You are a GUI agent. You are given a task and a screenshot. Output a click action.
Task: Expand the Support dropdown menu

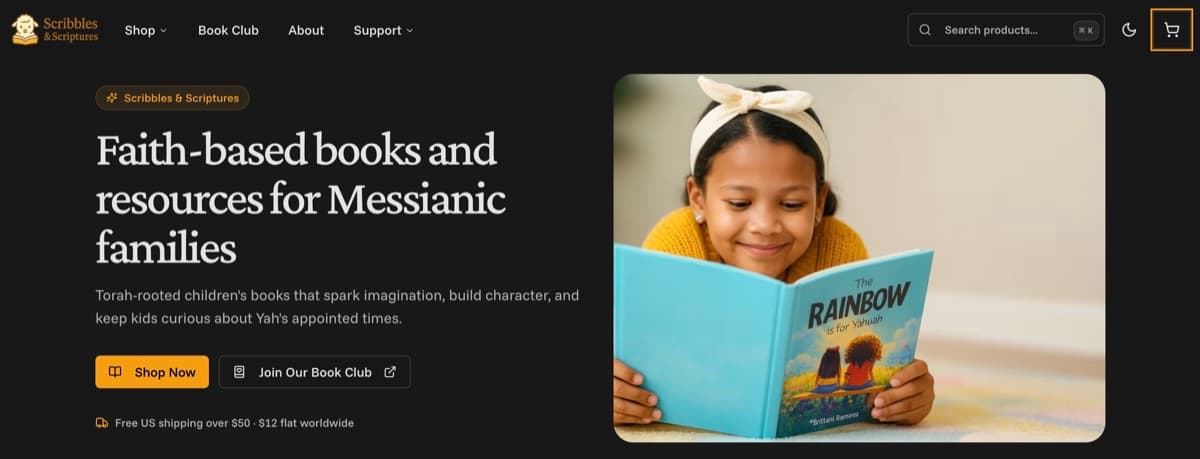[383, 30]
